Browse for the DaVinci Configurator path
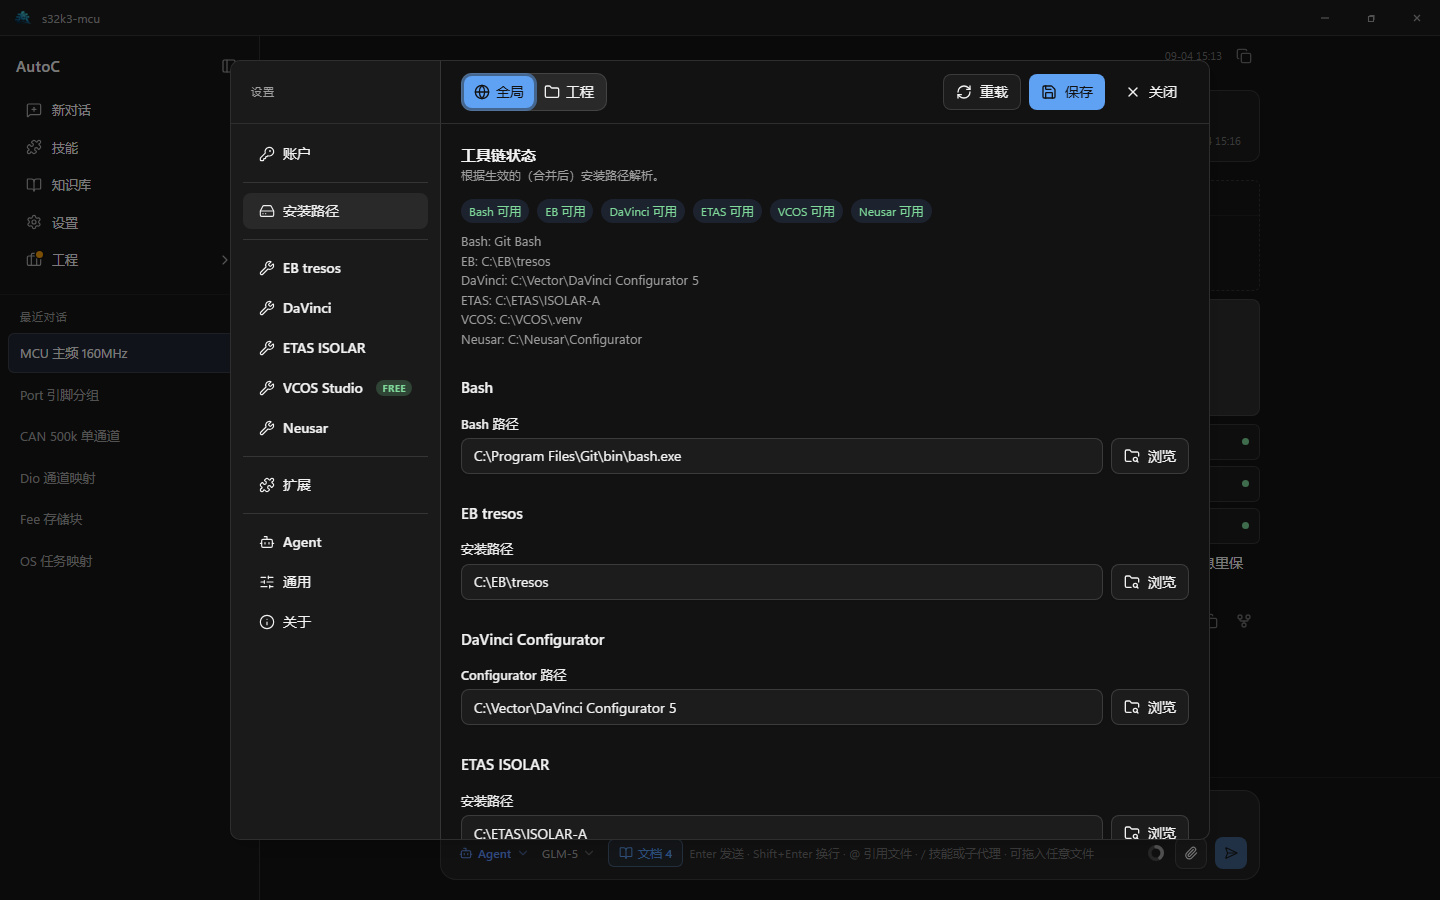Screen dimensions: 1440x900 1150,707
